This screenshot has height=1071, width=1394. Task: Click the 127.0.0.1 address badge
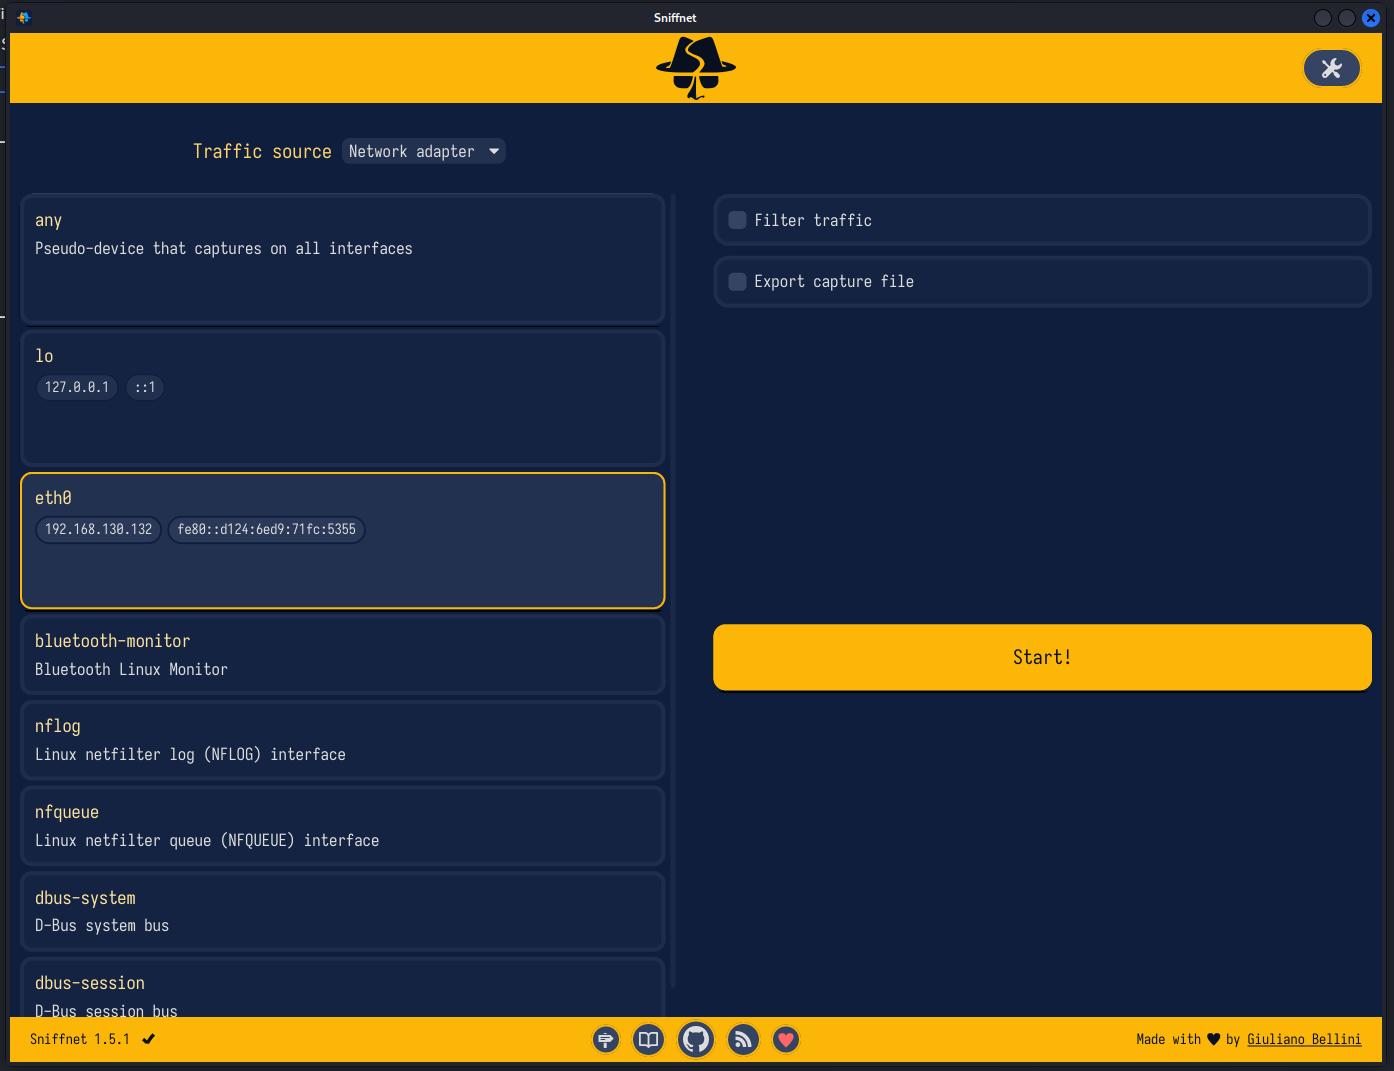pyautogui.click(x=77, y=387)
